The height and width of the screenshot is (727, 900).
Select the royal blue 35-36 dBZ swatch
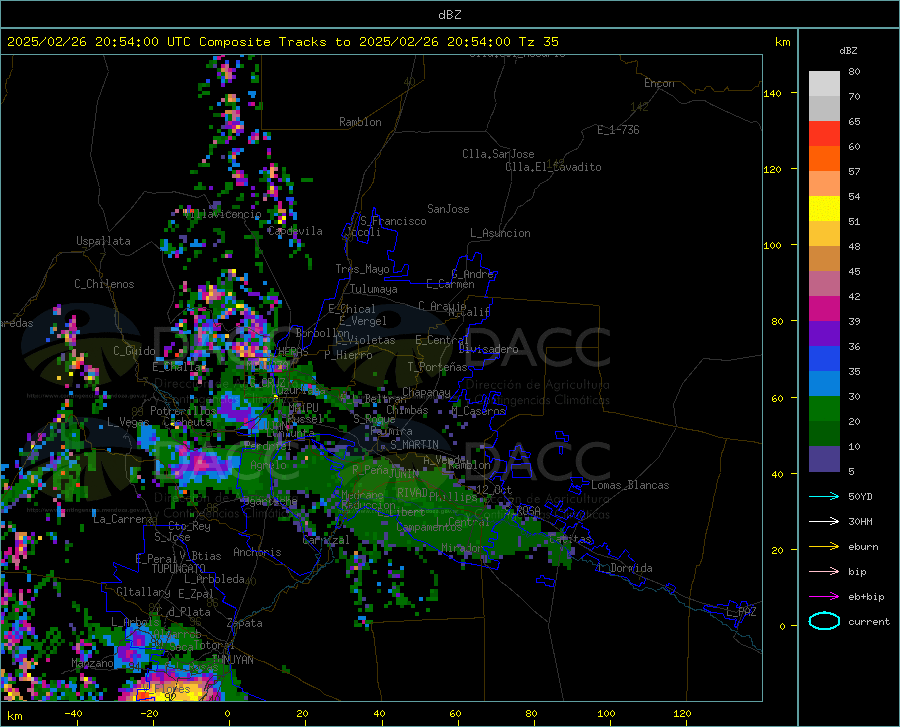coord(824,359)
